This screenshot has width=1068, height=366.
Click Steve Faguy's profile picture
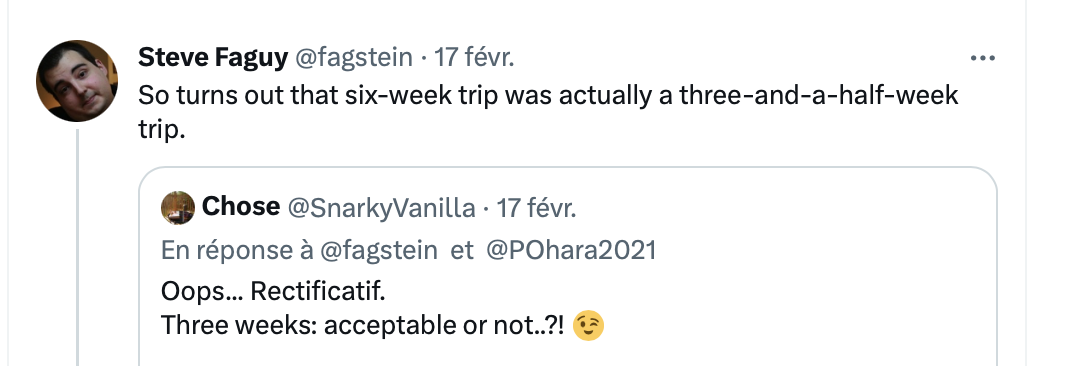[x=77, y=81]
